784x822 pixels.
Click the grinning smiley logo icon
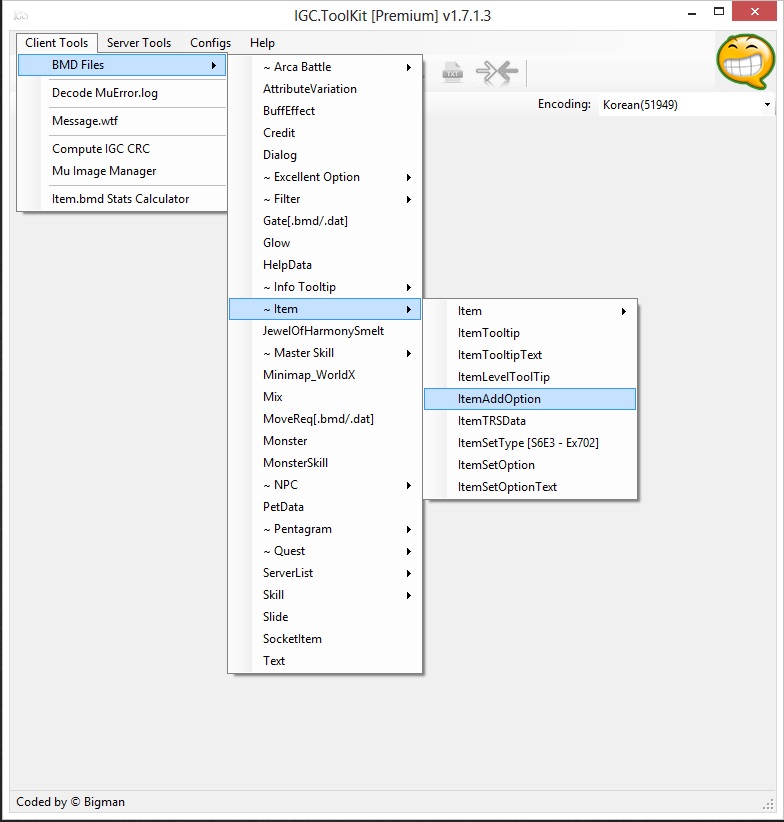pyautogui.click(x=746, y=61)
